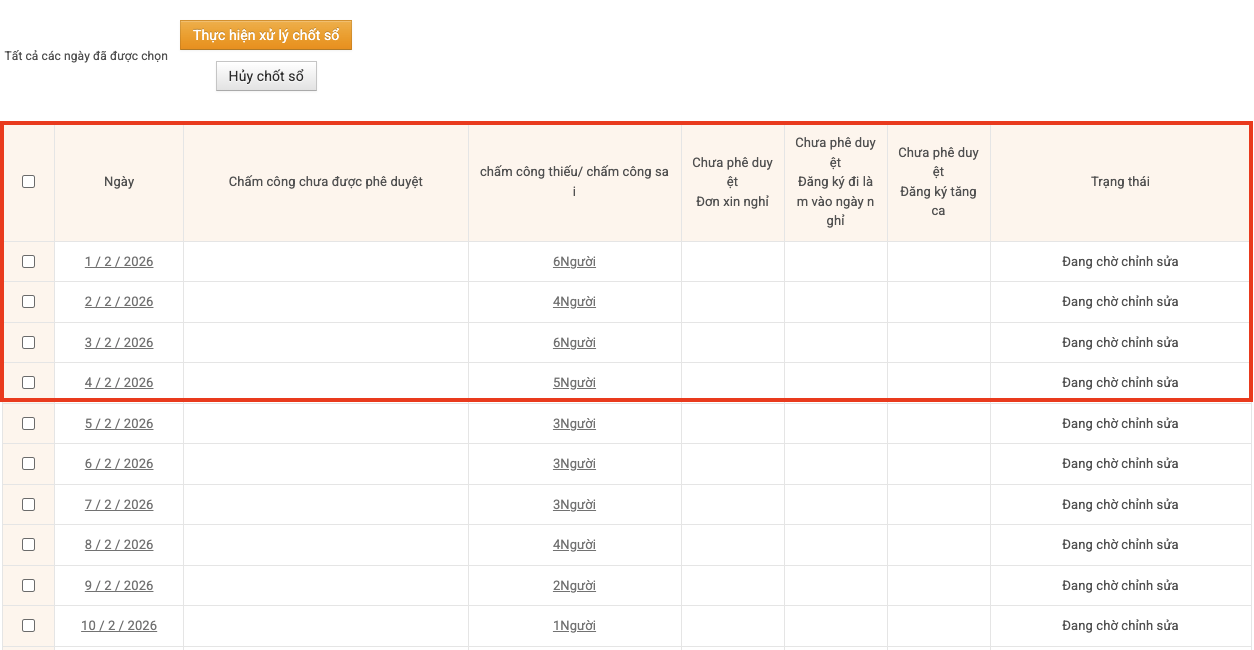
Task: Open the date link 1 / 2 / 2026
Action: coord(119,262)
